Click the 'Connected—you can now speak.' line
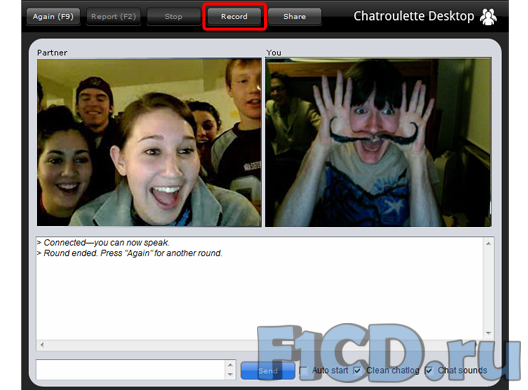 103,243
